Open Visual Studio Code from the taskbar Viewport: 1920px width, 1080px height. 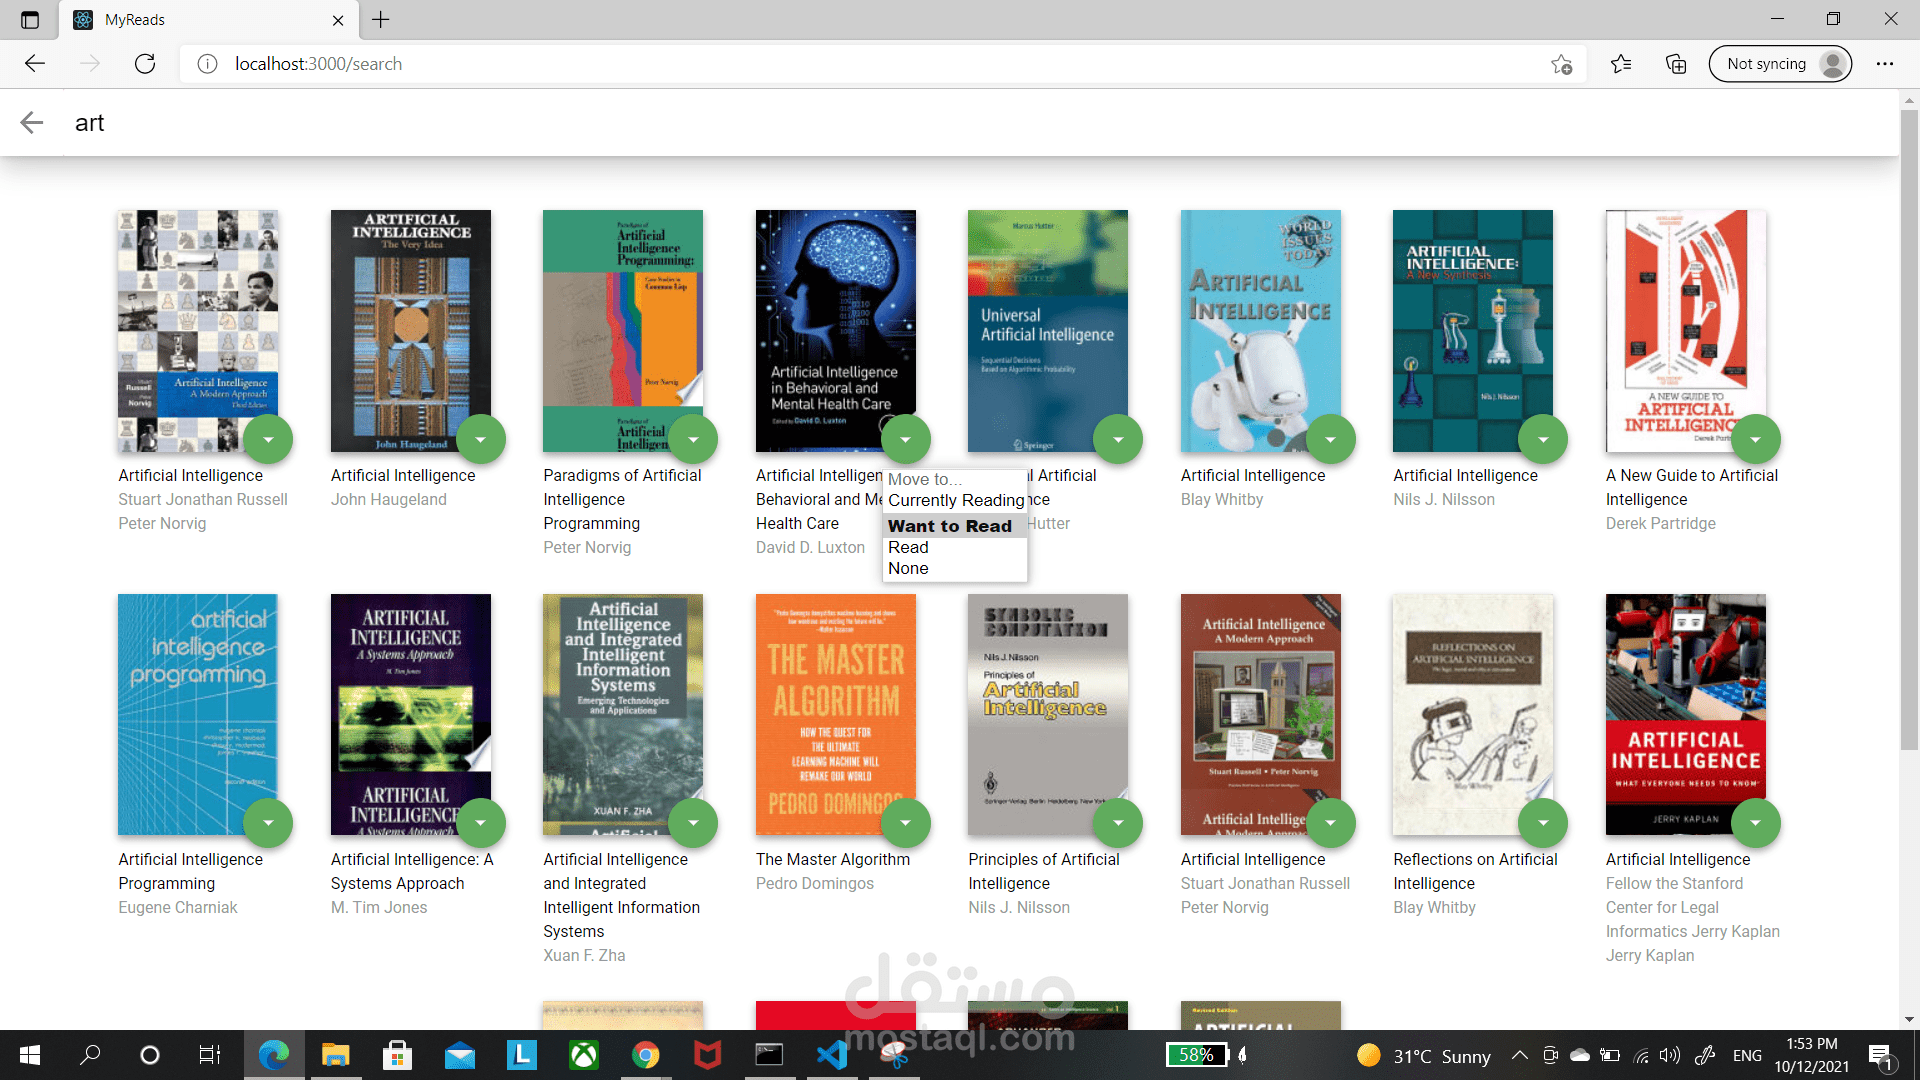(x=831, y=1054)
